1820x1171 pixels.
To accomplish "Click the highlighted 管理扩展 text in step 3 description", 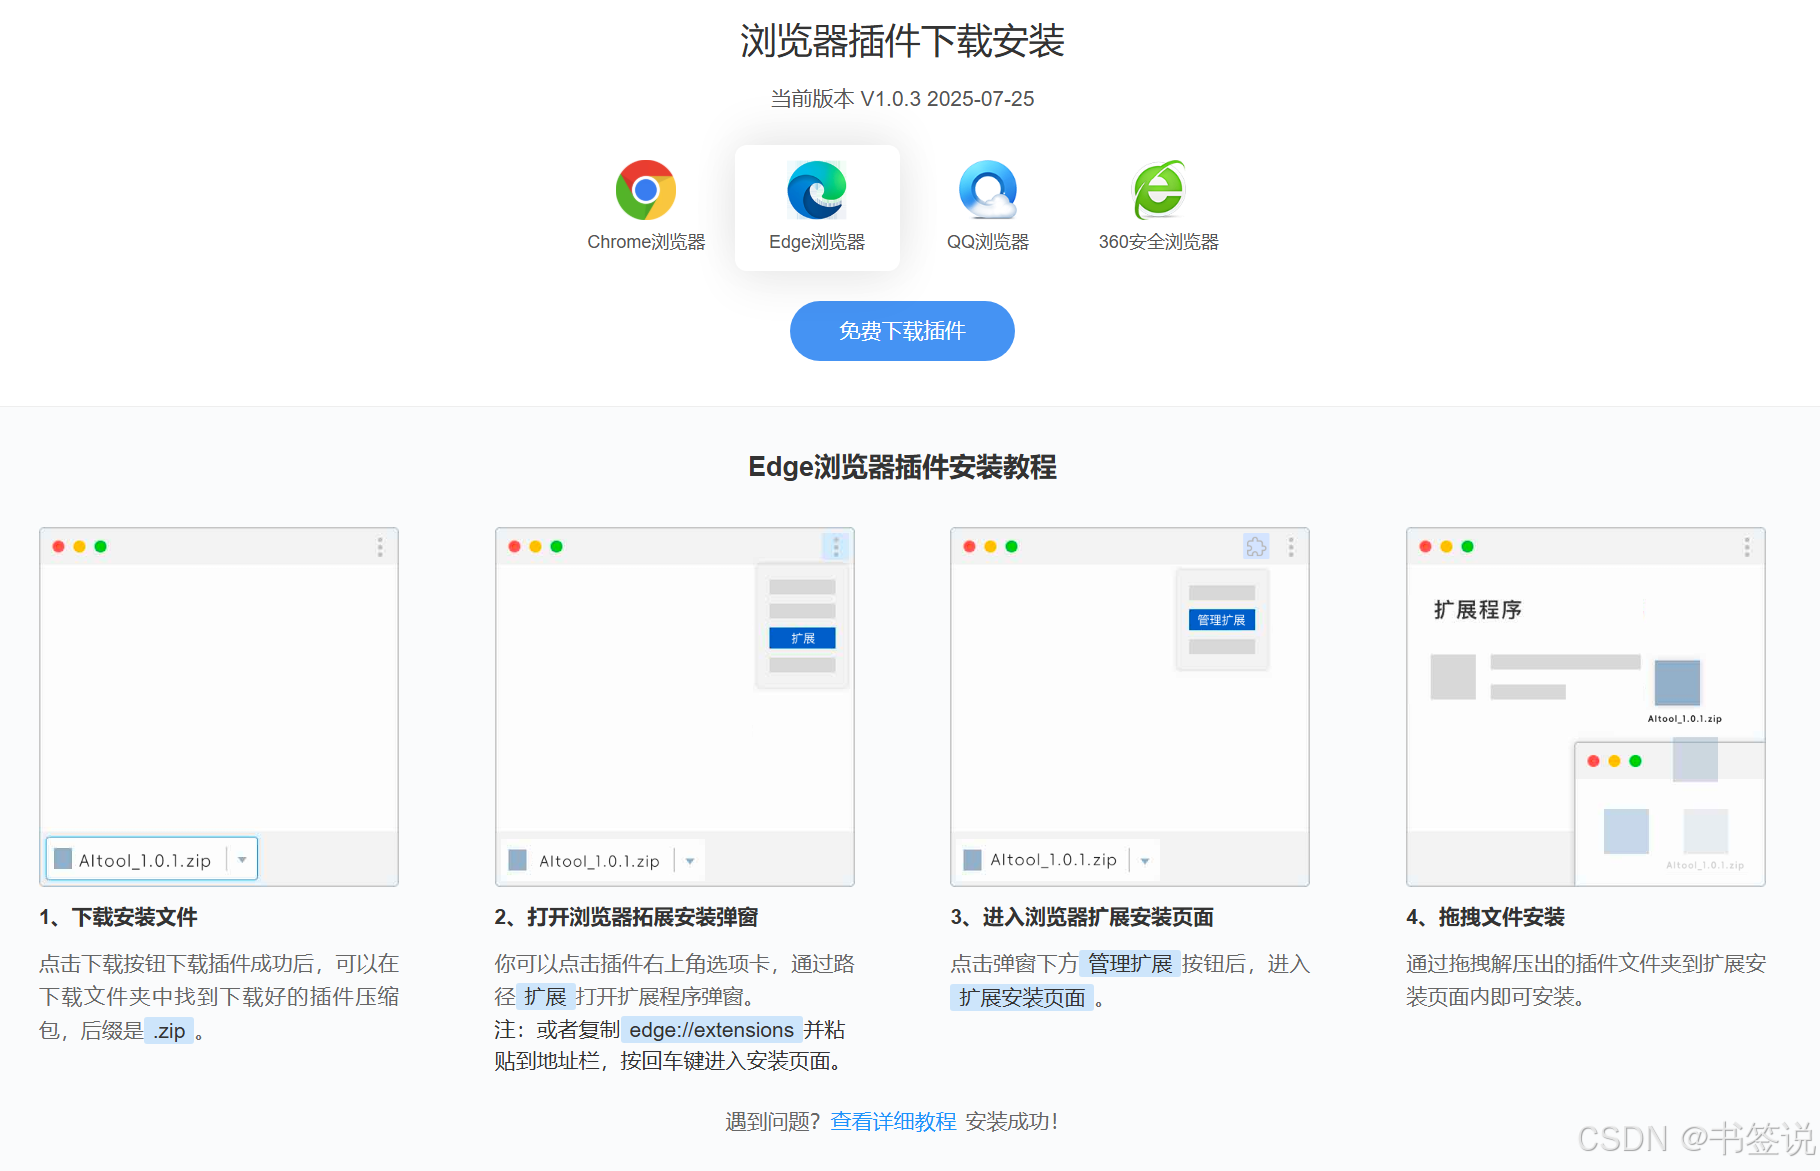I will pos(1130,964).
